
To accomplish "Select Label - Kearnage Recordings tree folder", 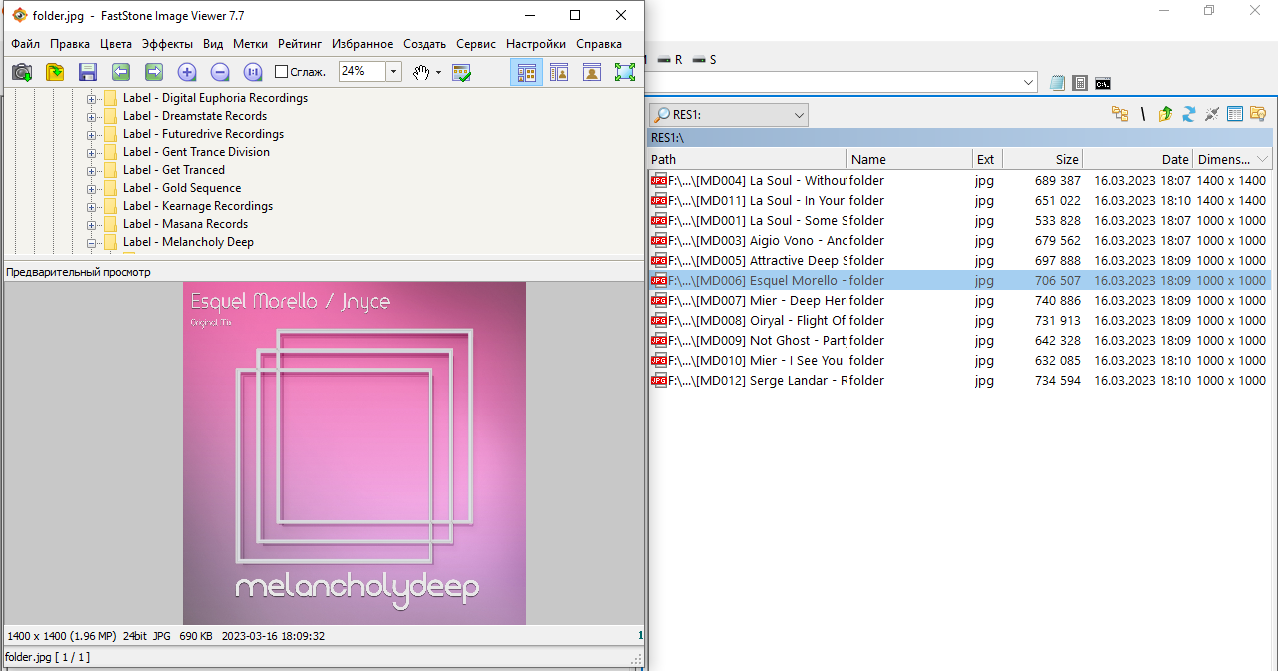I will click(198, 206).
